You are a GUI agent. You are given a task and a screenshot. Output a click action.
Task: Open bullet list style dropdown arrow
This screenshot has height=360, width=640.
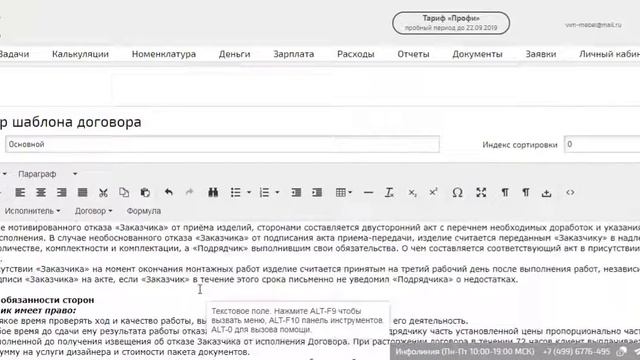pyautogui.click(x=249, y=192)
